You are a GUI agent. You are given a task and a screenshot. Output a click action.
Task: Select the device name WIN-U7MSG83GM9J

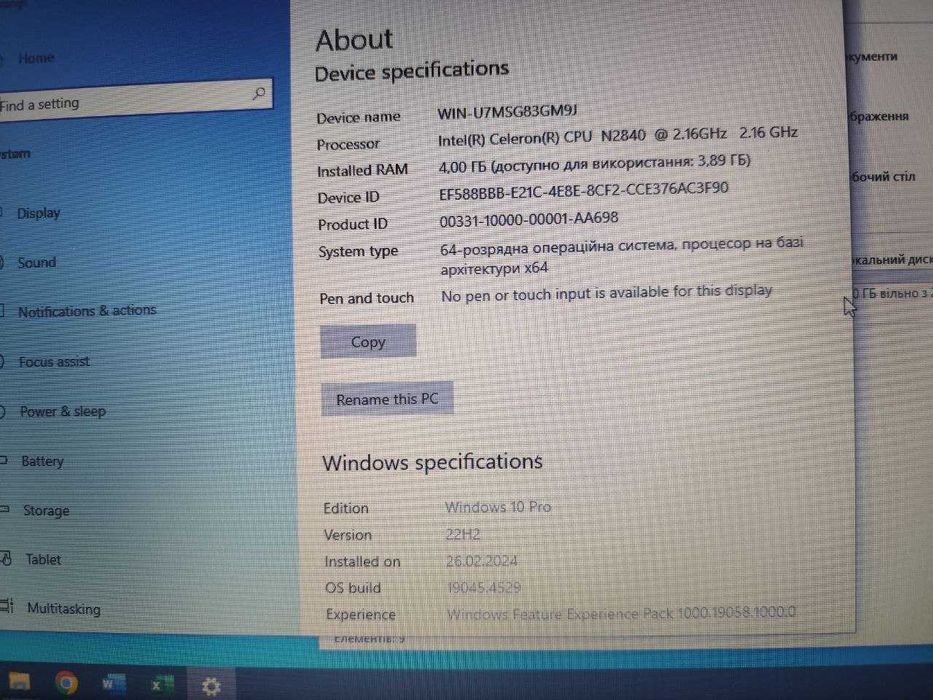point(507,111)
